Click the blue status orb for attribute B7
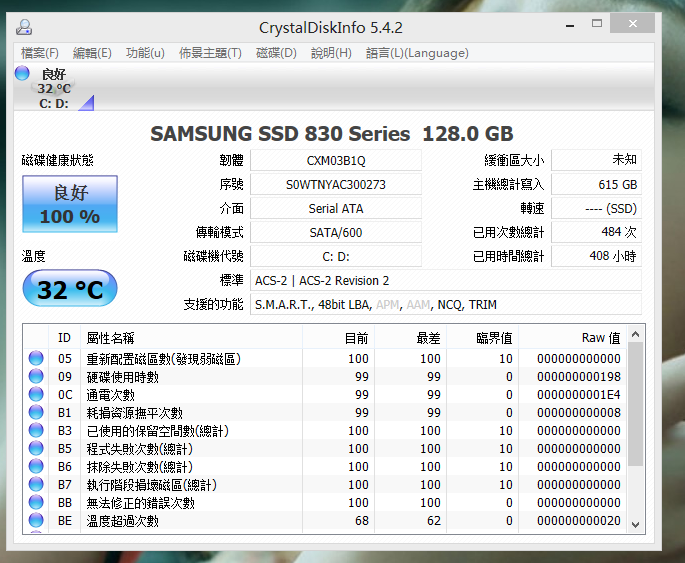The image size is (685, 563). tap(36, 484)
